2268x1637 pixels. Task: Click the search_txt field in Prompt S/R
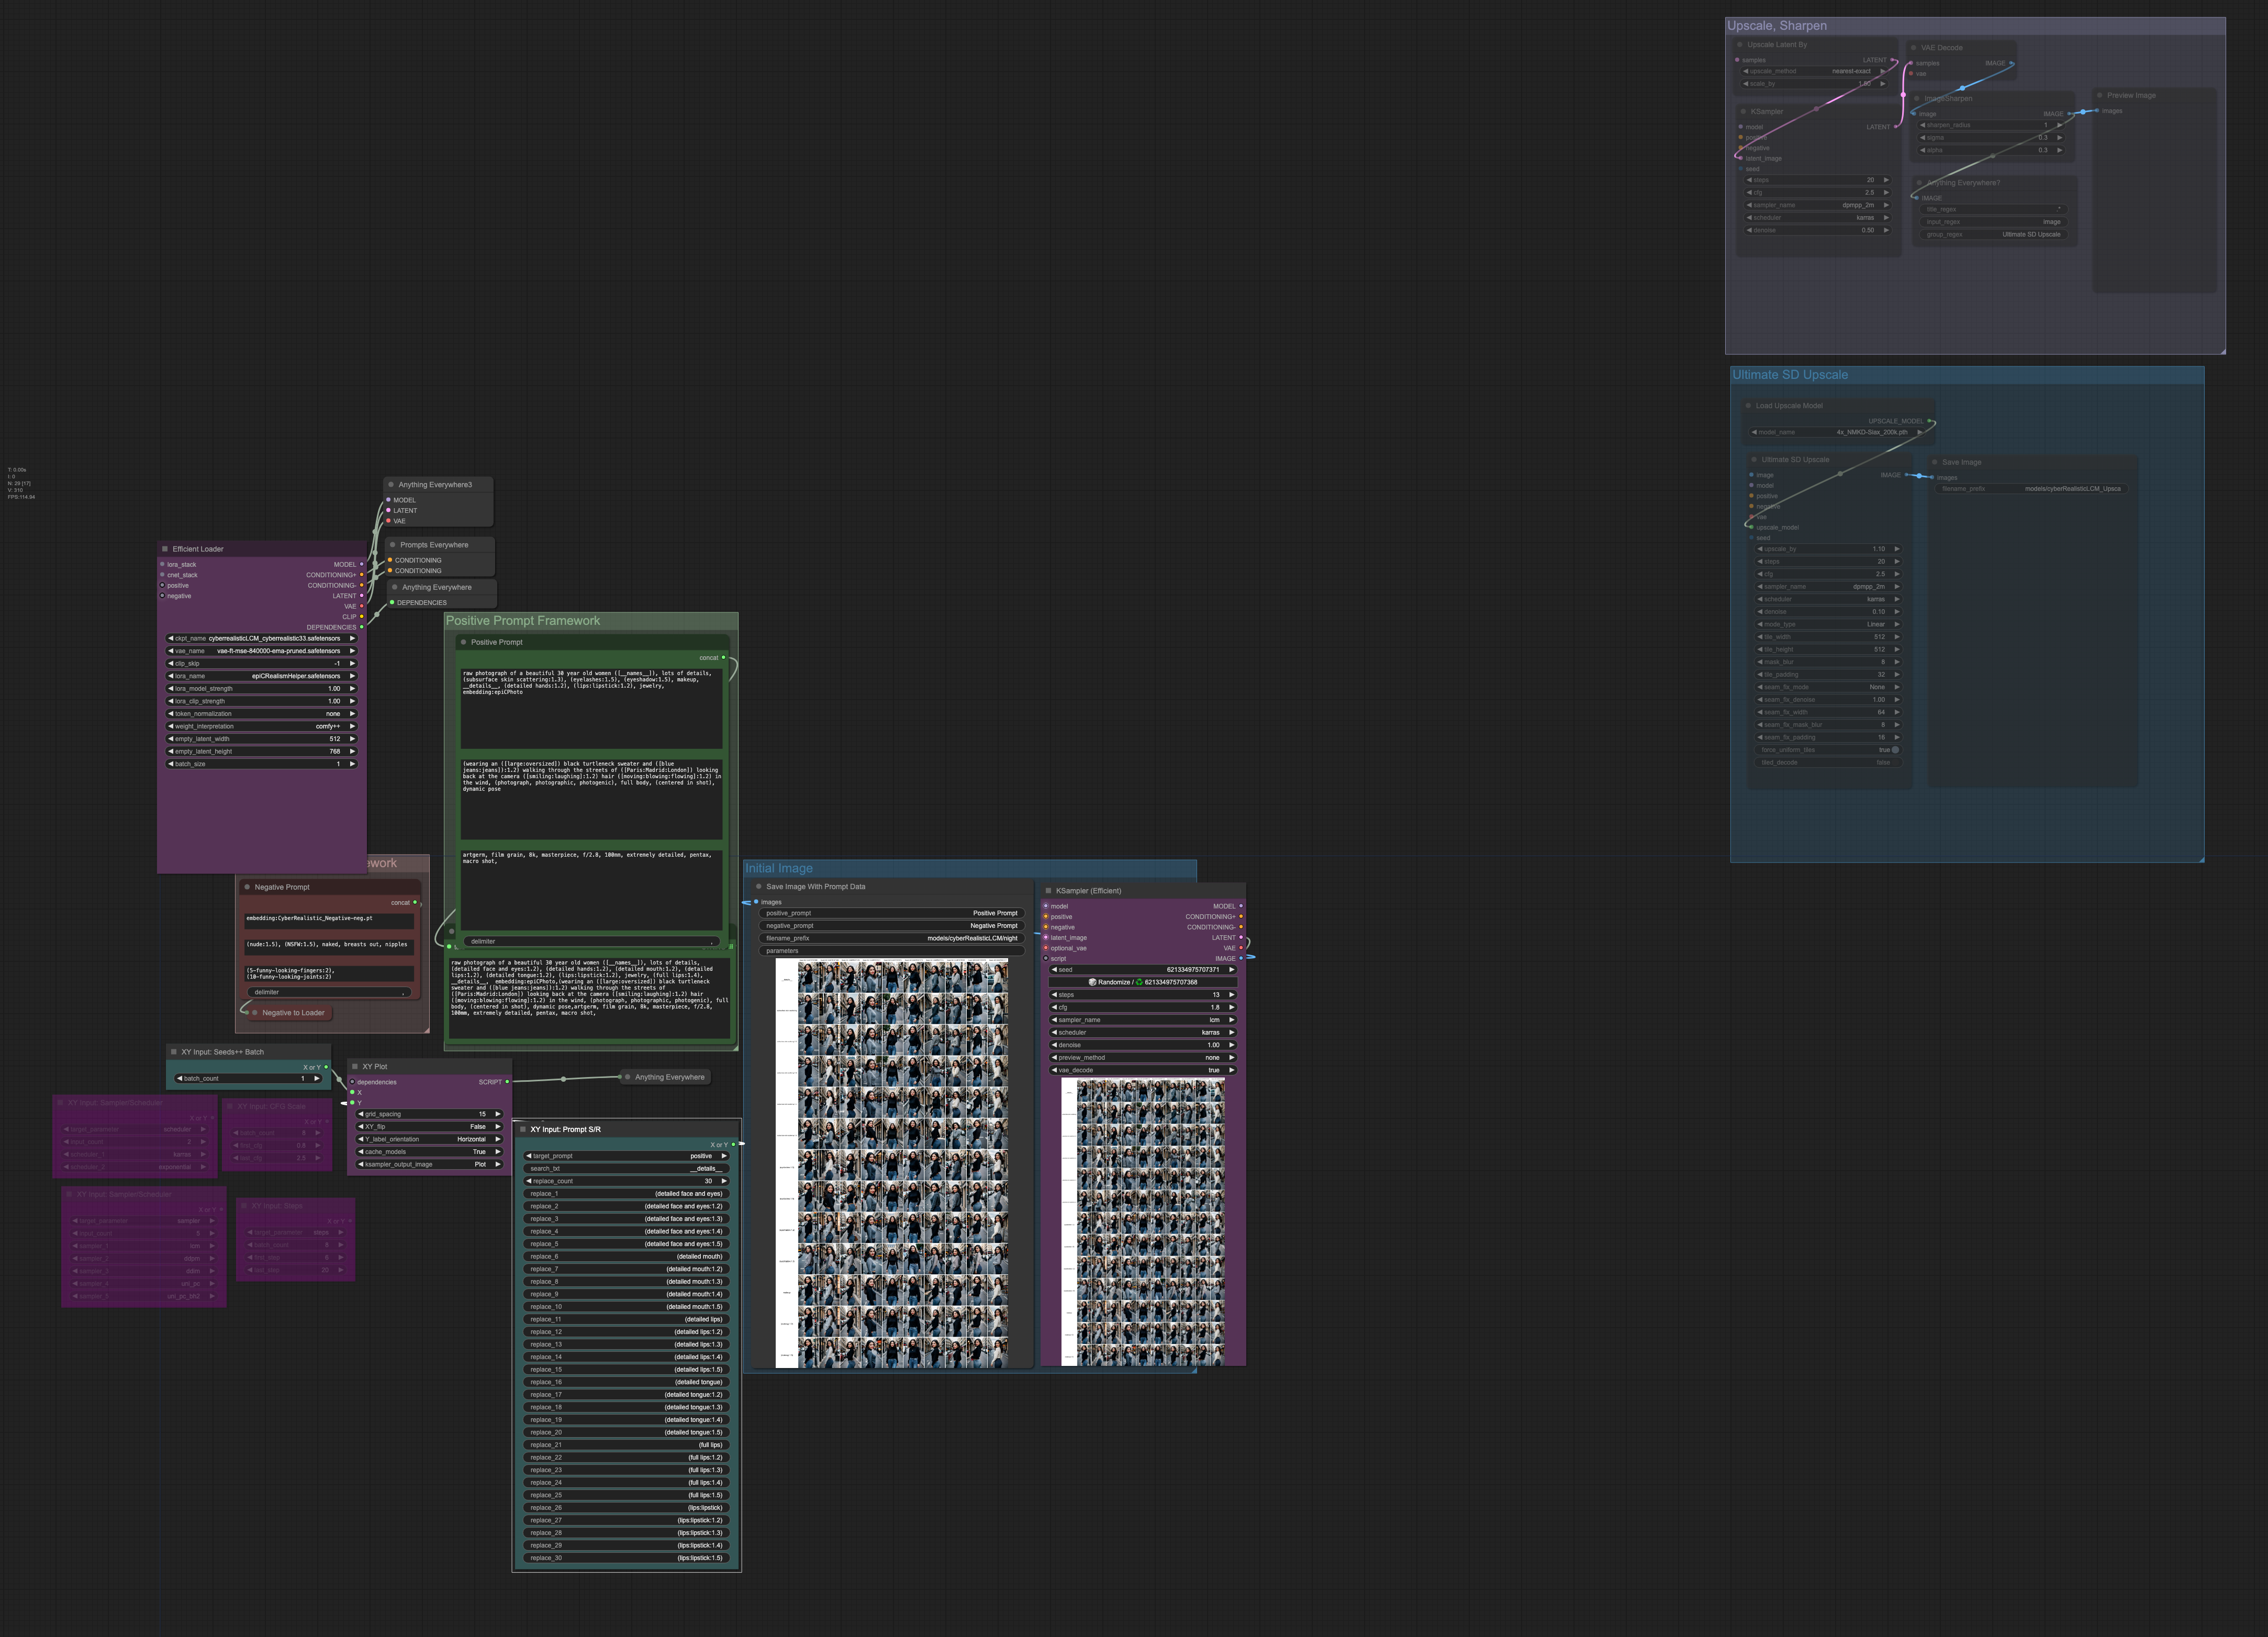pos(626,1169)
